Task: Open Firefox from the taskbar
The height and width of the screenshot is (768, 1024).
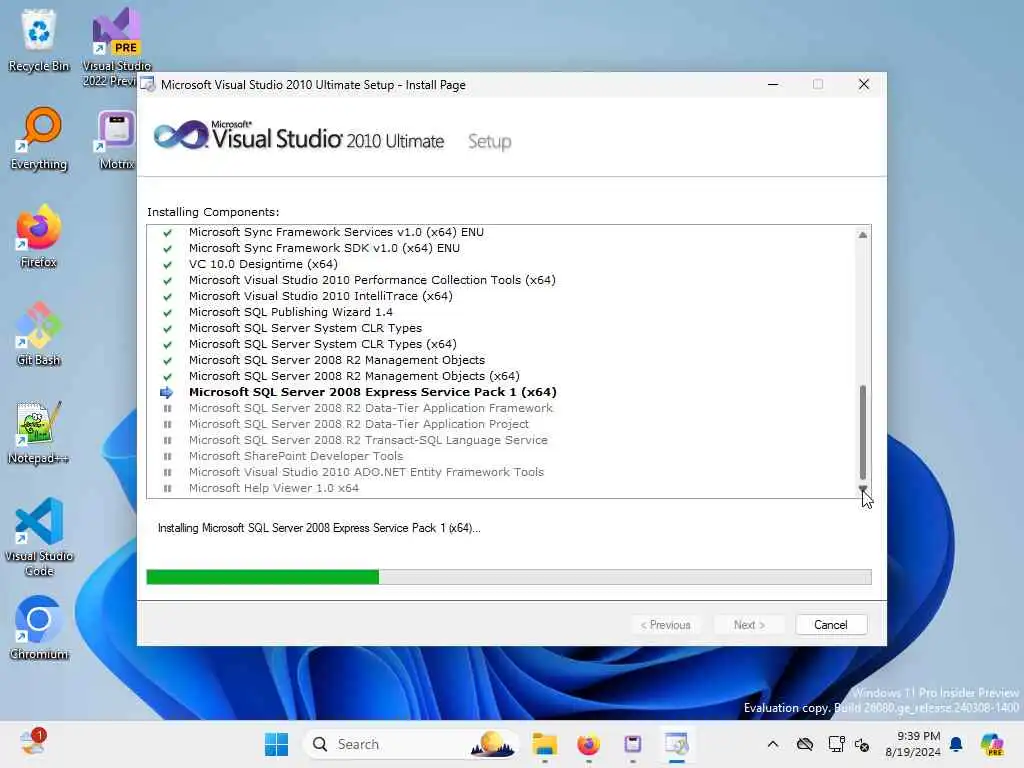Action: coord(588,744)
